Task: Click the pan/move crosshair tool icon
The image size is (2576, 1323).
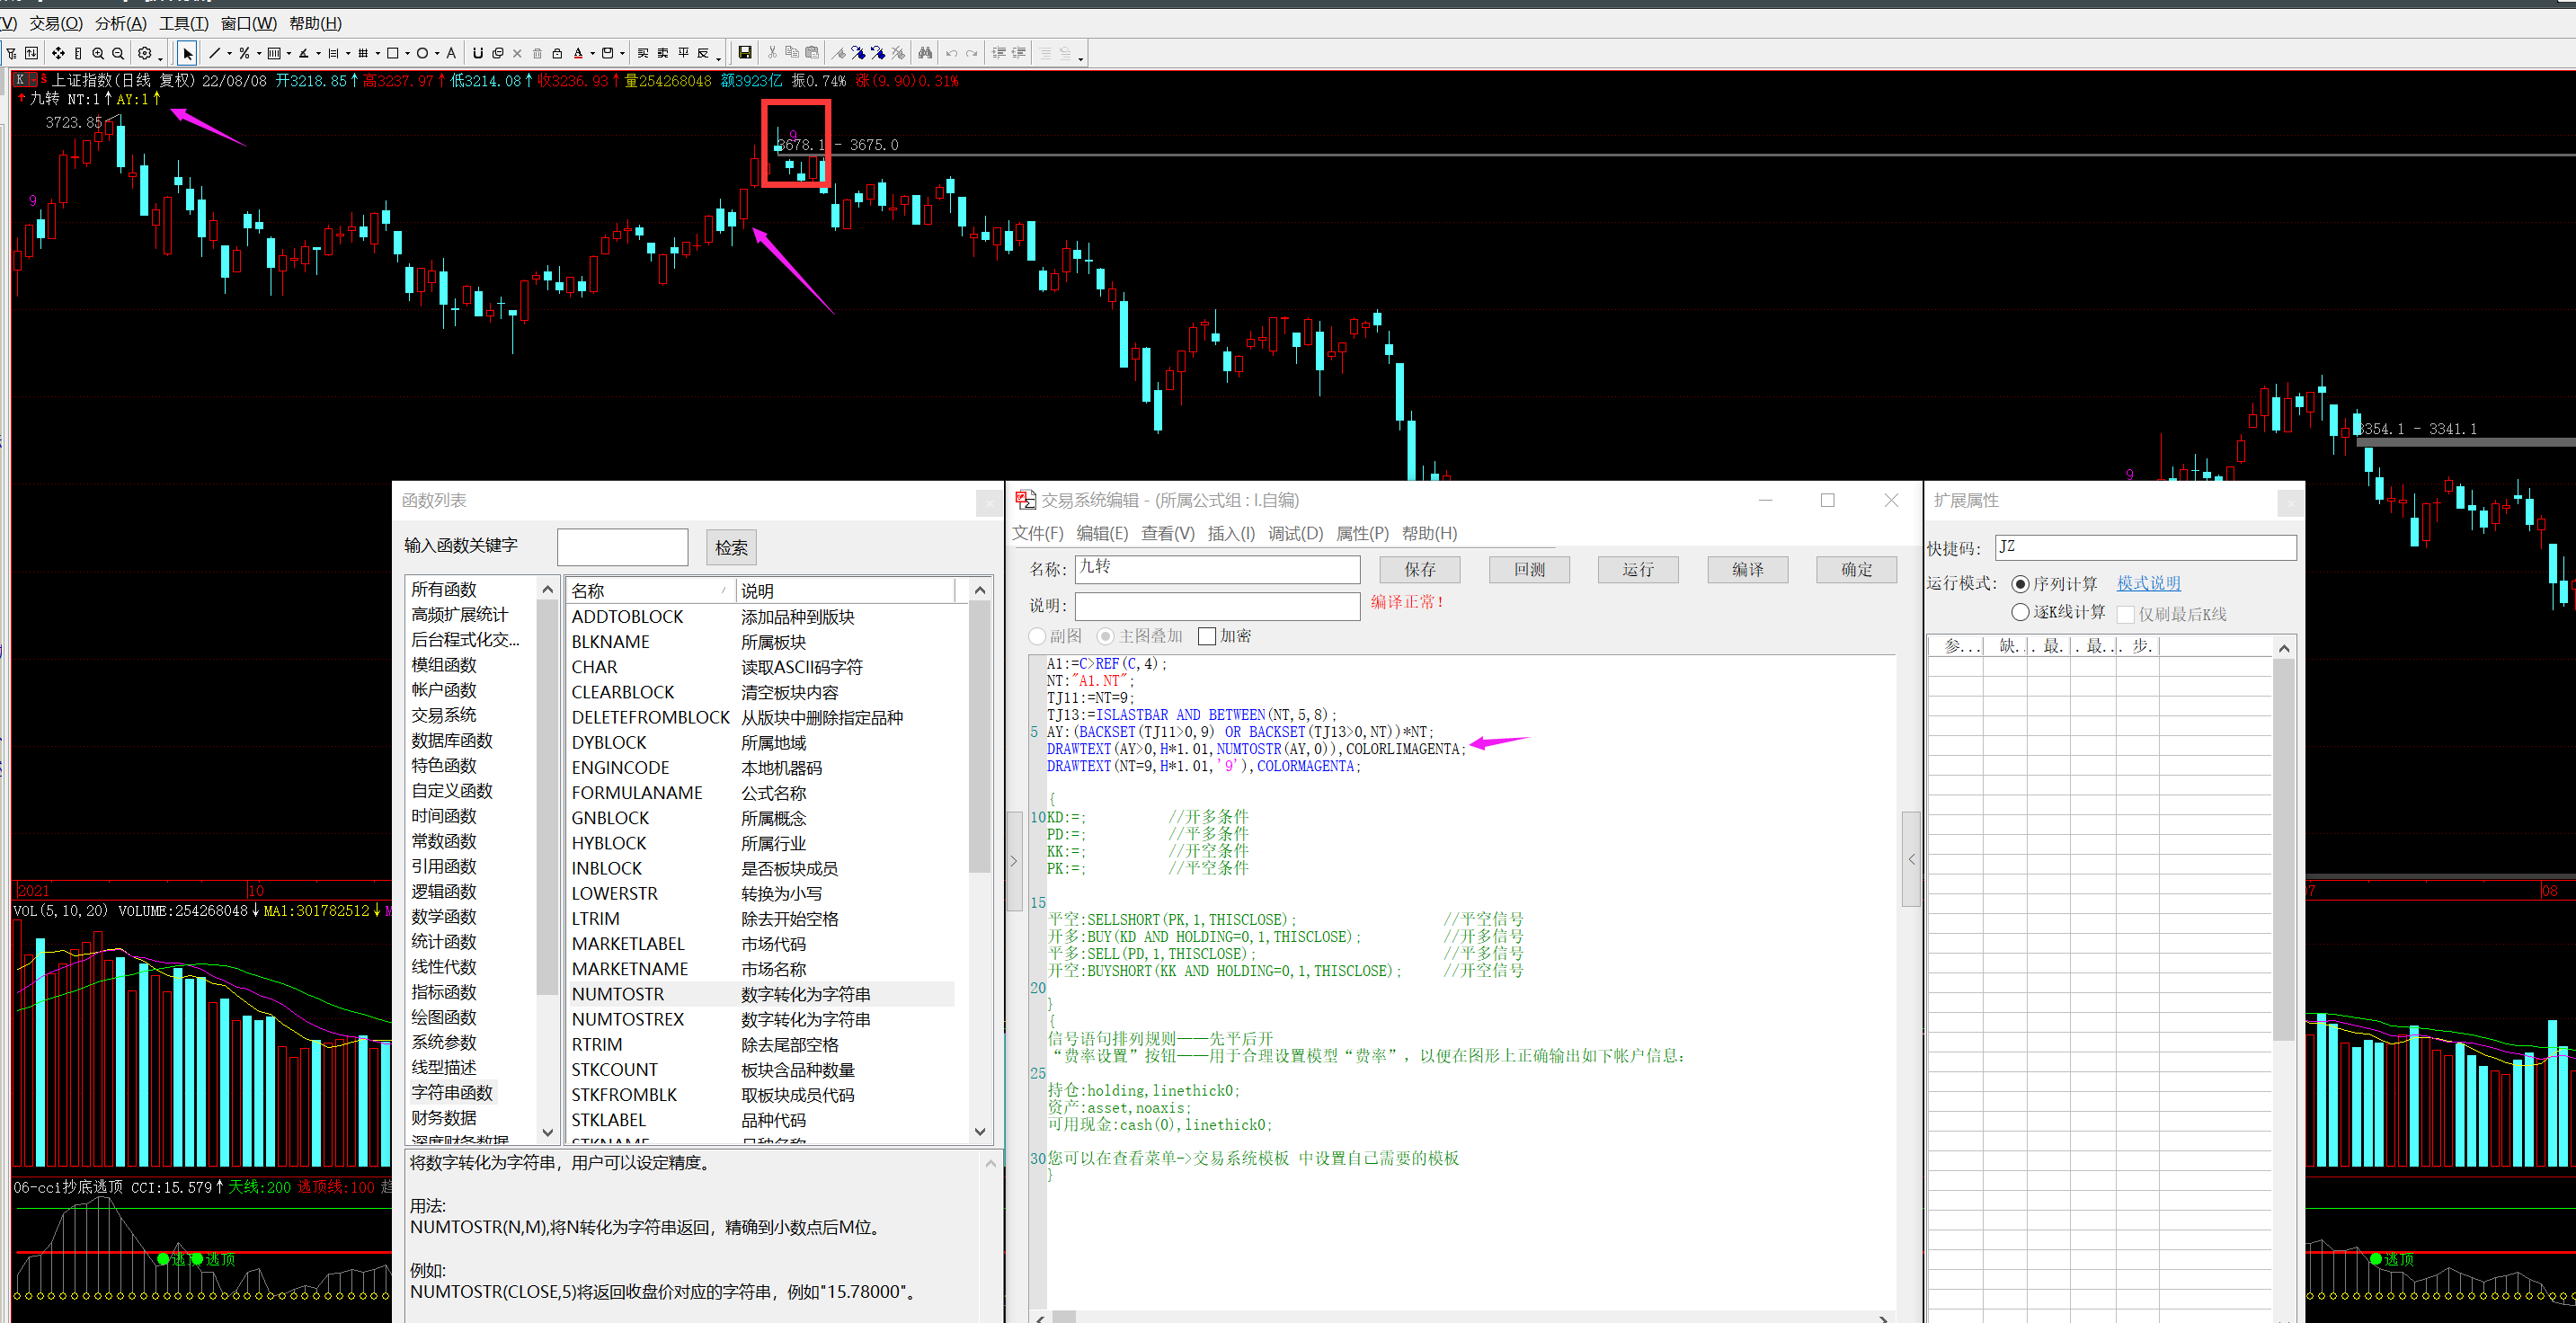Action: click(x=58, y=53)
